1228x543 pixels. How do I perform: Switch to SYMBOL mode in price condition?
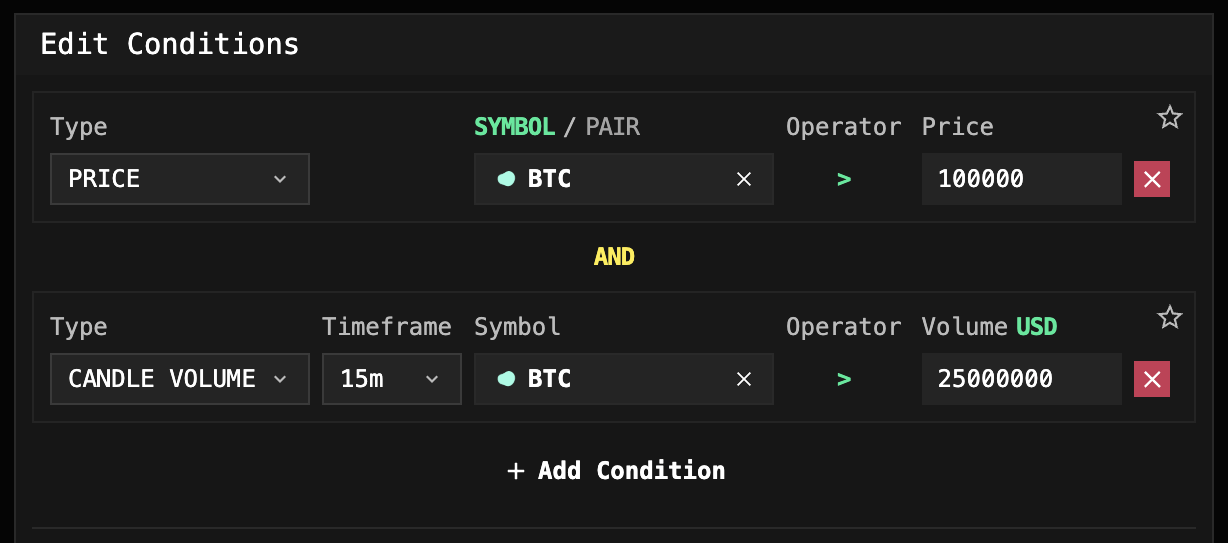[x=514, y=127]
